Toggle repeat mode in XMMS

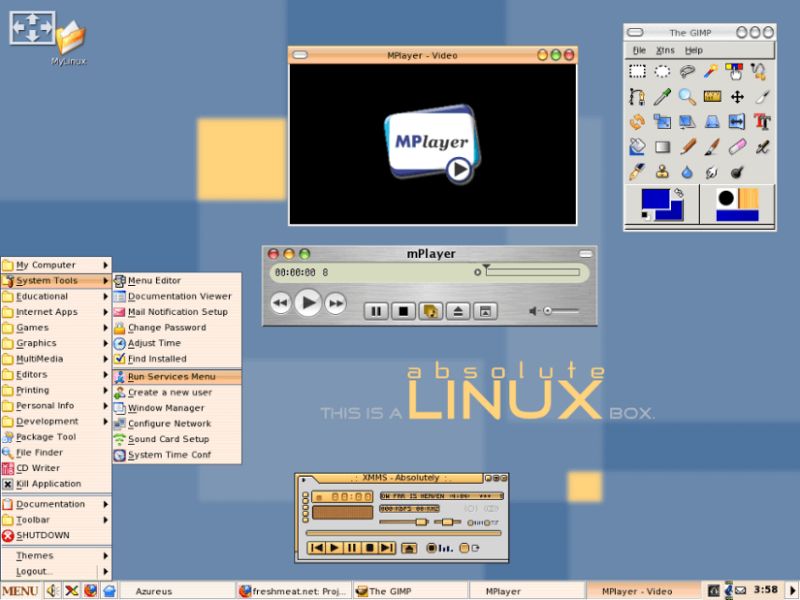click(488, 523)
